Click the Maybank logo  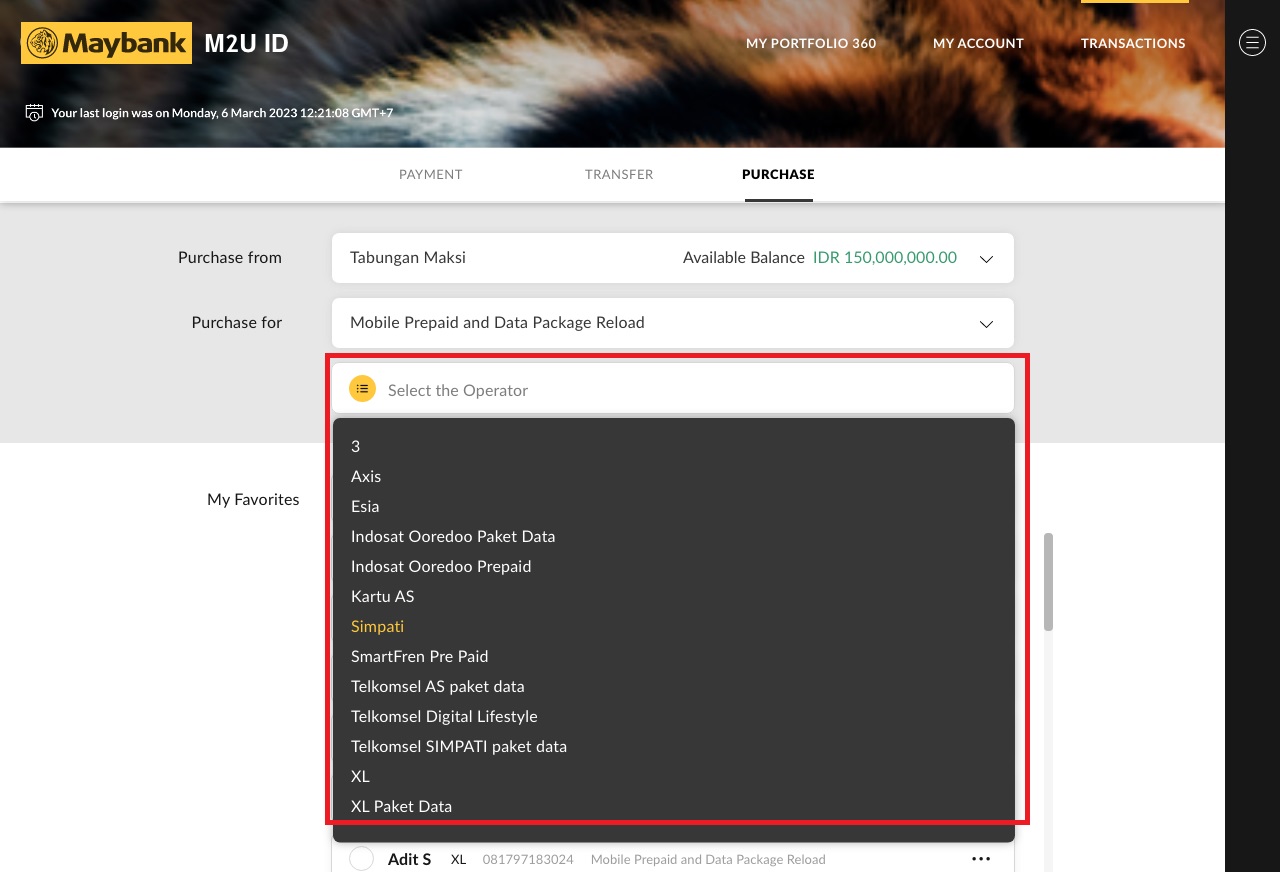pos(106,43)
